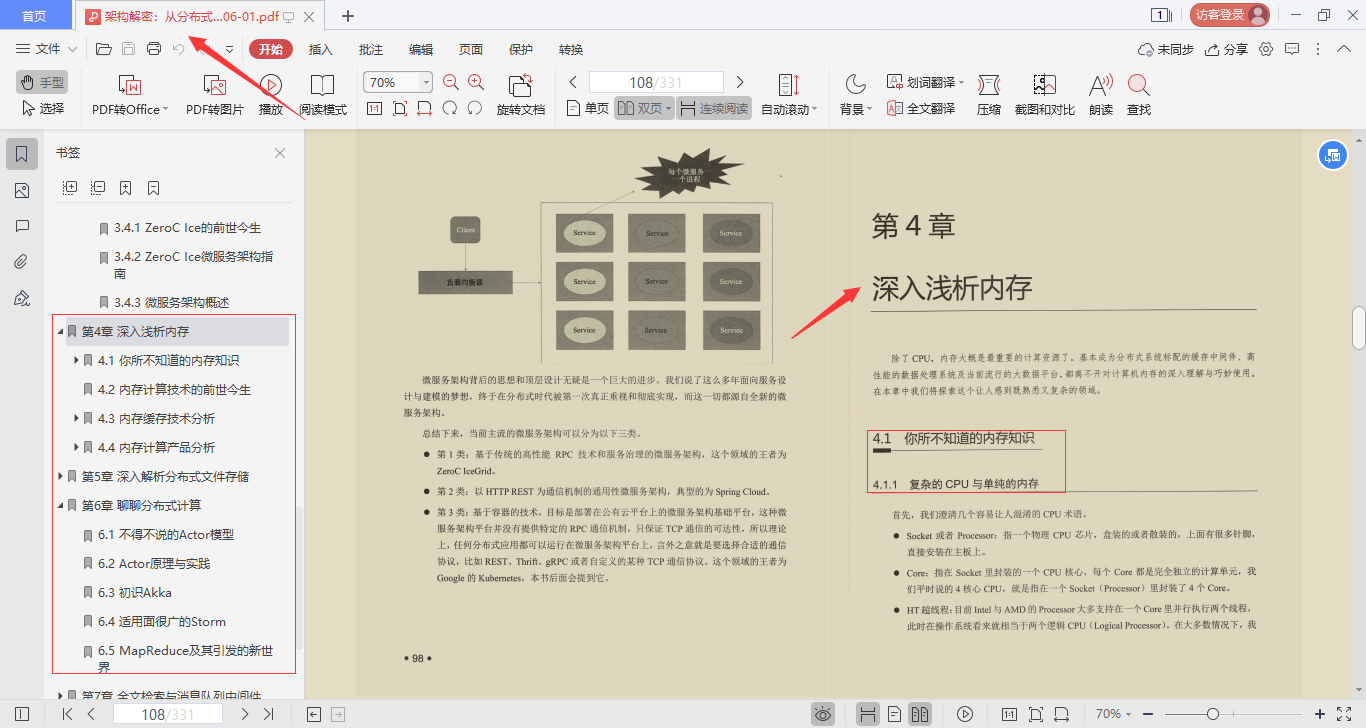Open the attachments paperclip panel
The width and height of the screenshot is (1366, 728).
(22, 263)
